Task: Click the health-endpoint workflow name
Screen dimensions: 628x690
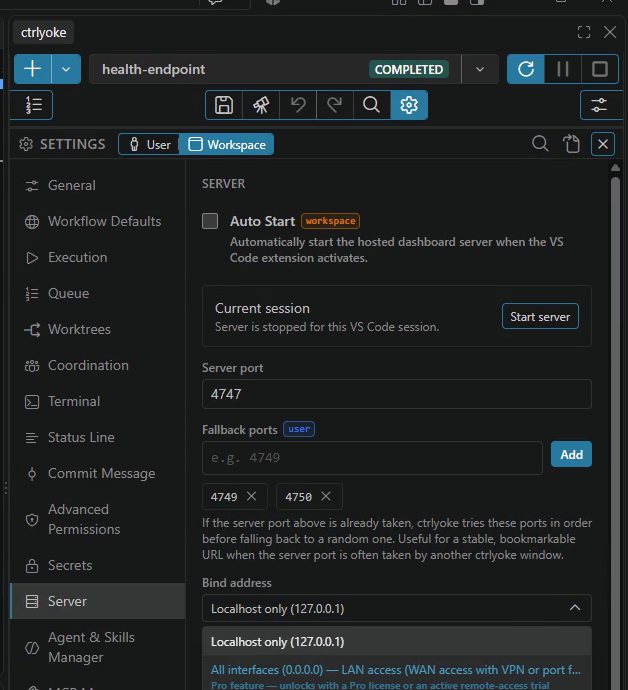Action: point(154,70)
